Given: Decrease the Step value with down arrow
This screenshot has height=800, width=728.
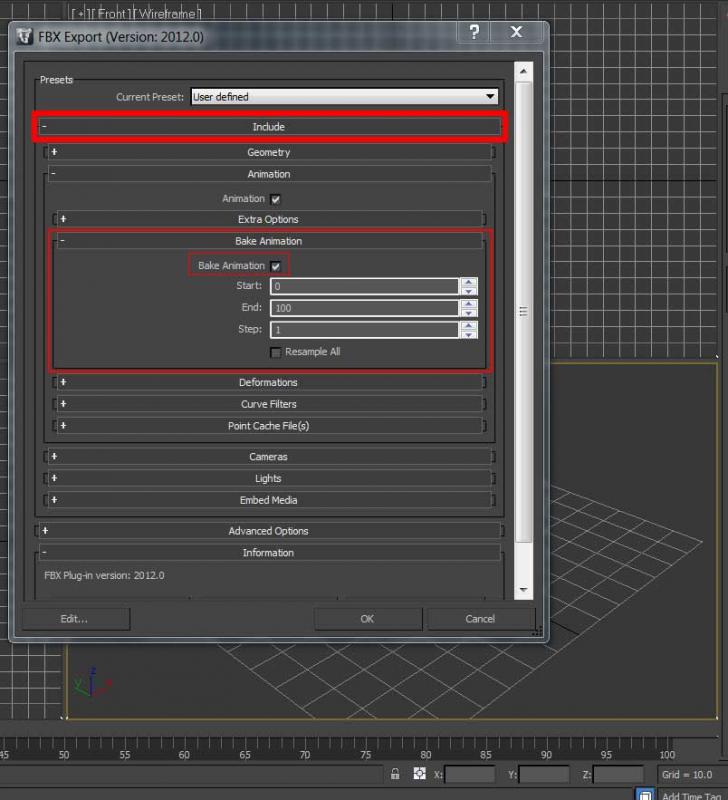Looking at the screenshot, I should (x=468, y=335).
